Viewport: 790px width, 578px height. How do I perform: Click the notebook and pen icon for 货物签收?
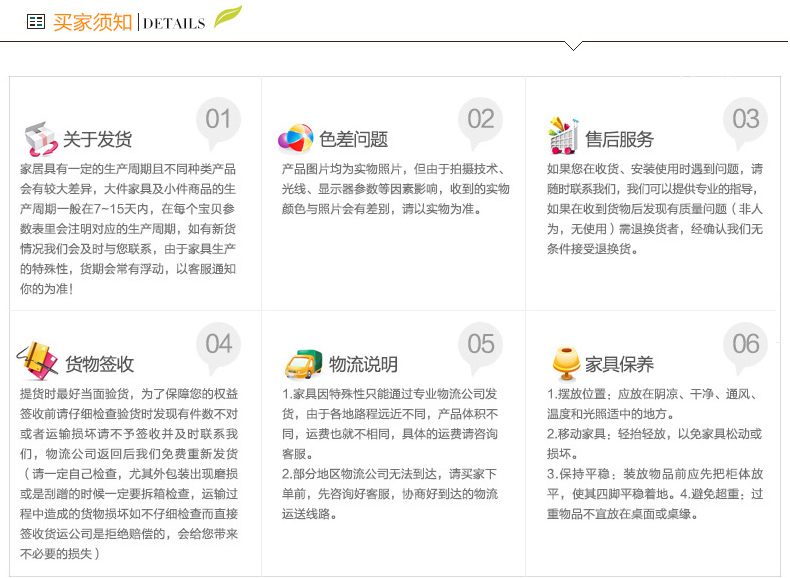point(37,361)
